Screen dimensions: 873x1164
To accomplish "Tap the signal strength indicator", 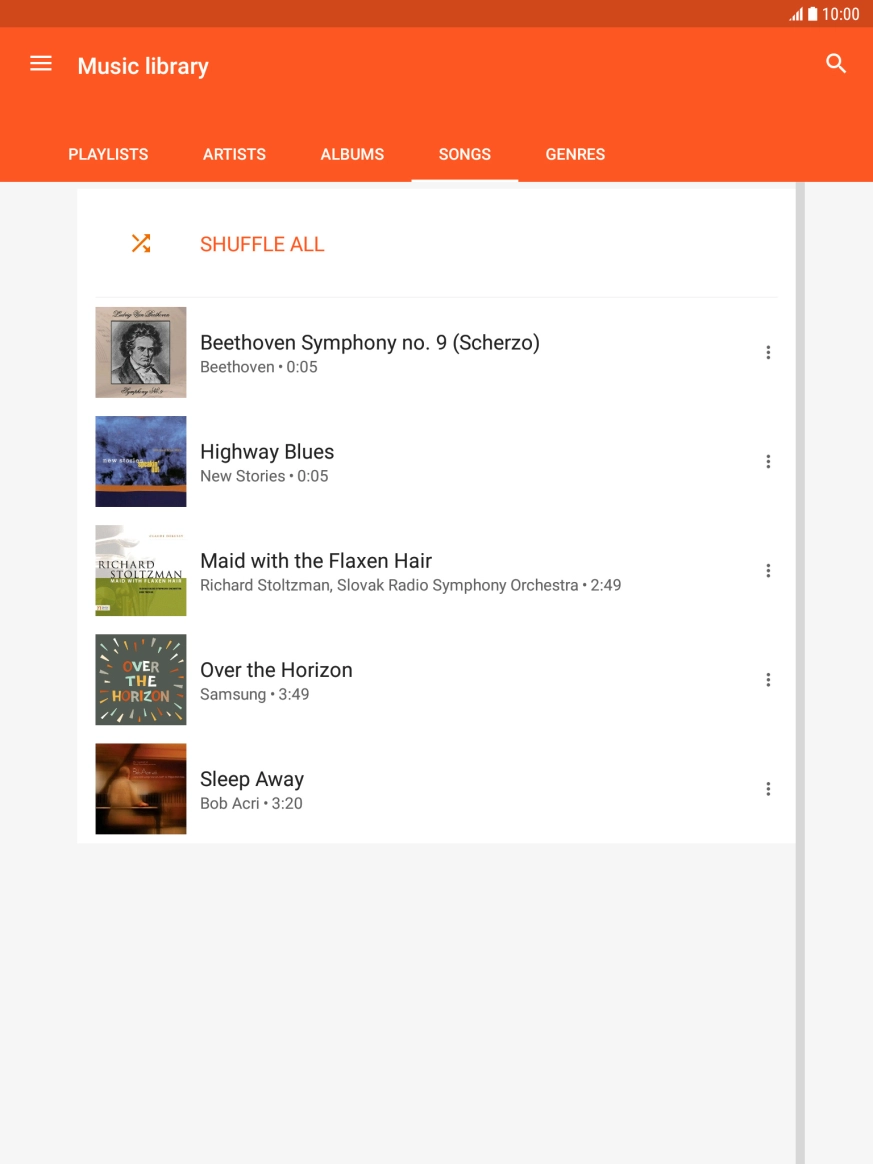I will (x=797, y=13).
